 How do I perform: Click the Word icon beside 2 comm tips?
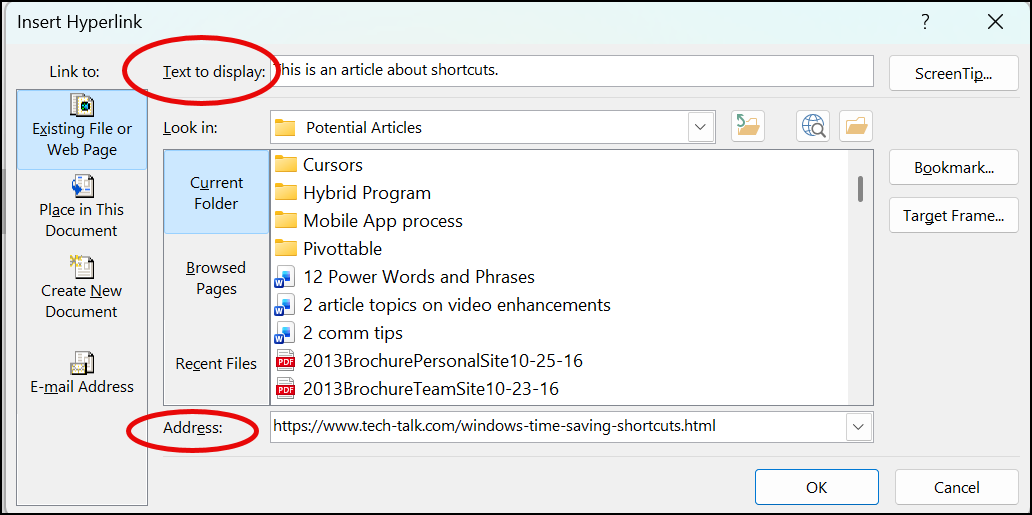click(284, 333)
